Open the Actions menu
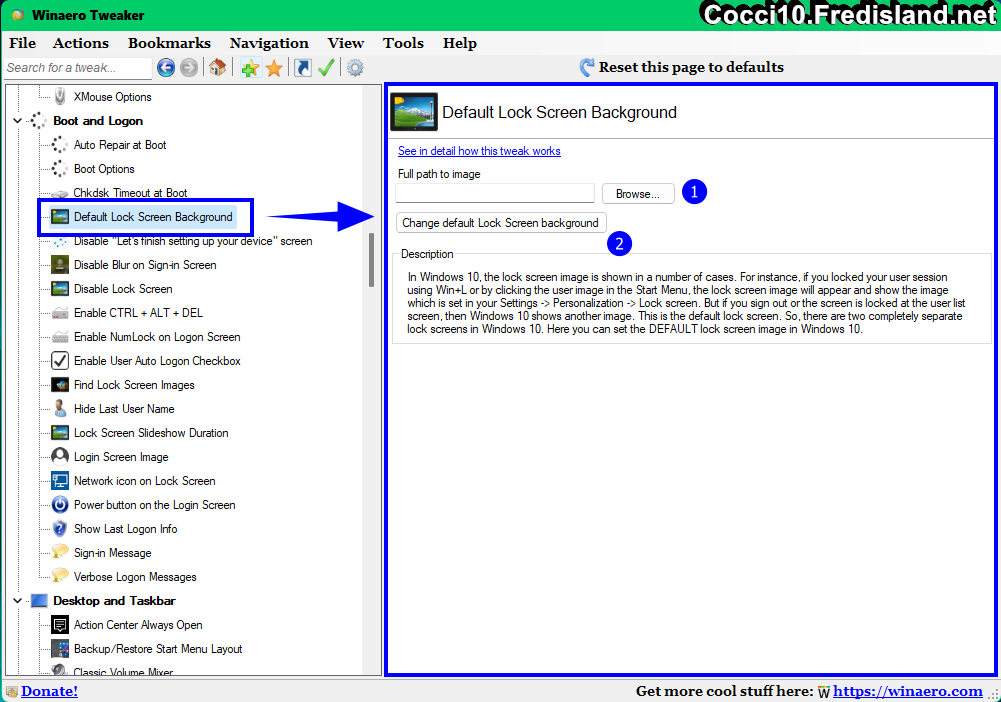1001x702 pixels. (x=80, y=43)
